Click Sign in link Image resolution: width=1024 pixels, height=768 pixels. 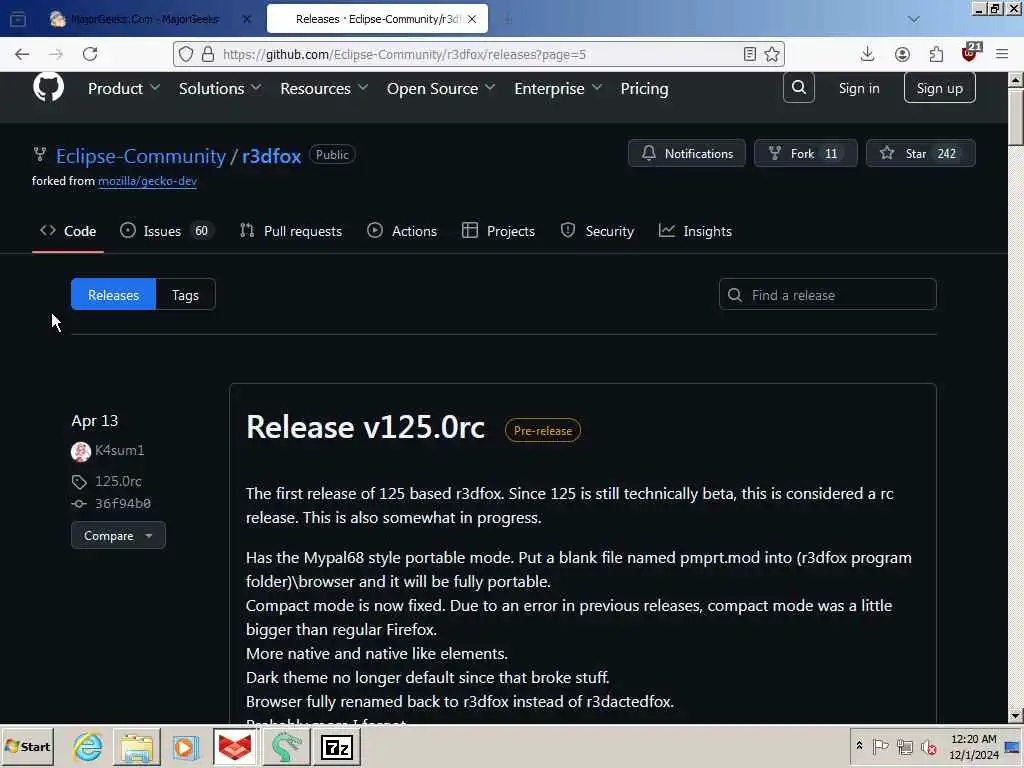[859, 88]
